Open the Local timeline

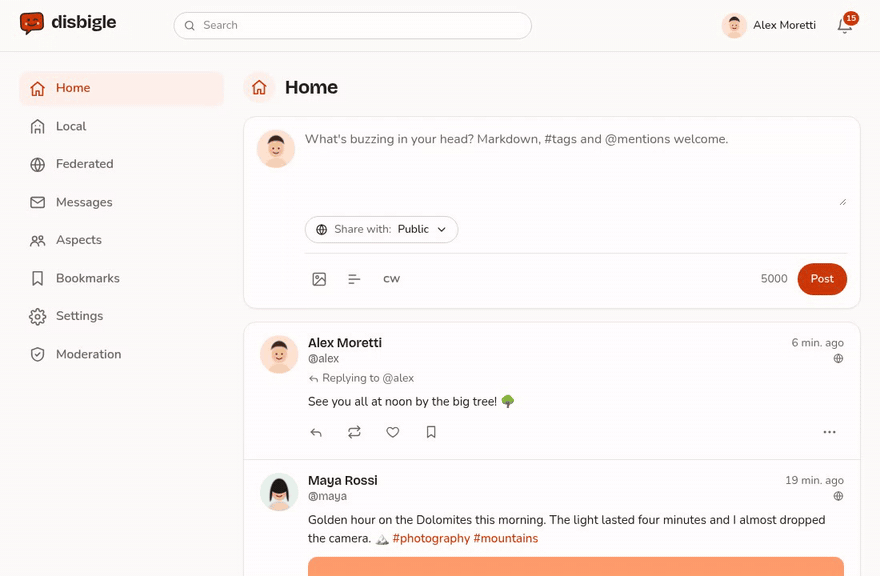(x=121, y=126)
